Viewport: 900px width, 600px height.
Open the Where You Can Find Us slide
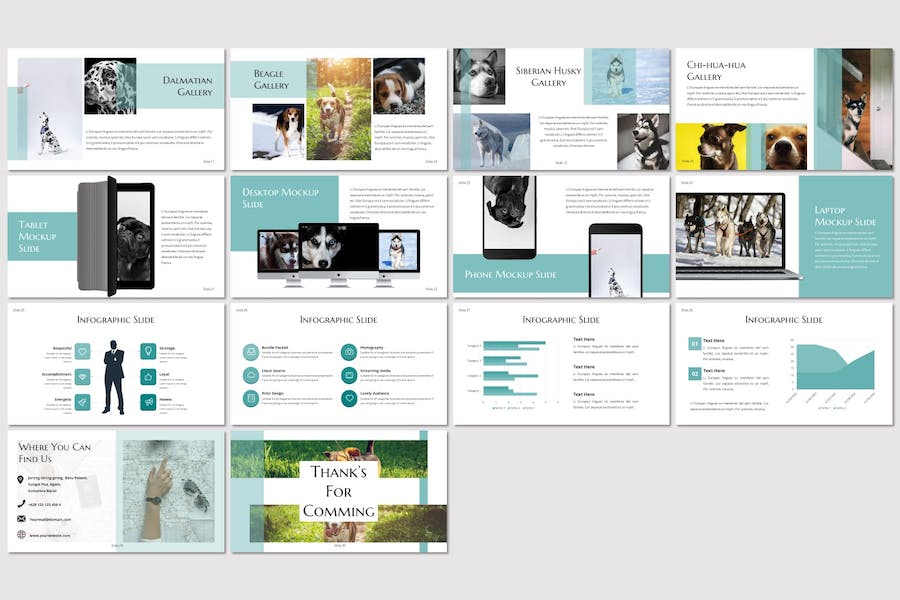[x=116, y=491]
